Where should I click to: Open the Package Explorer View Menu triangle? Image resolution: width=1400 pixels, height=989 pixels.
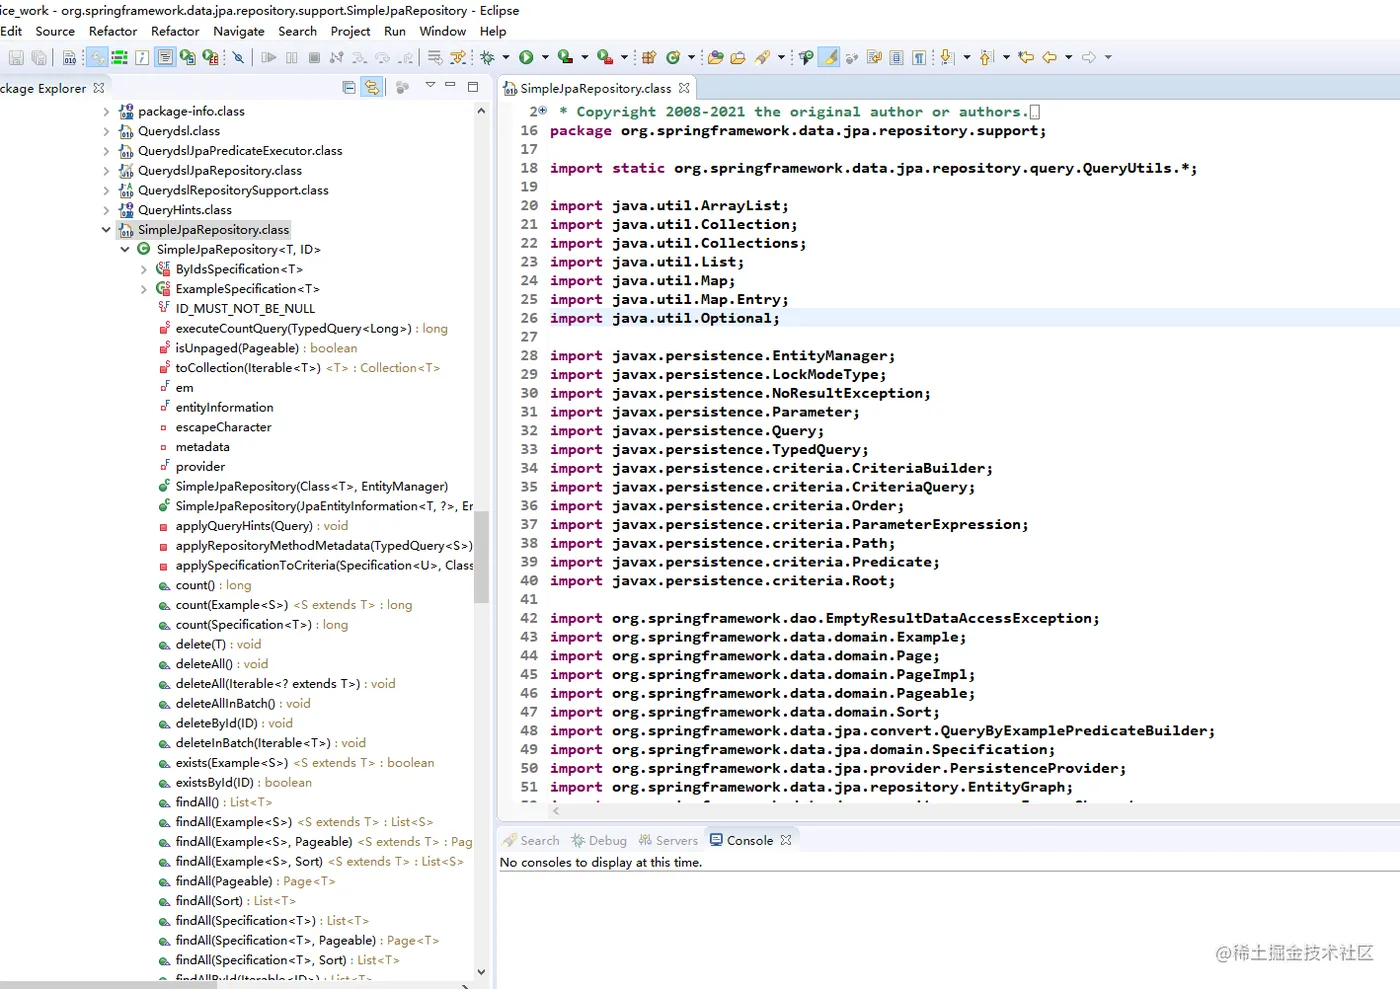(430, 84)
